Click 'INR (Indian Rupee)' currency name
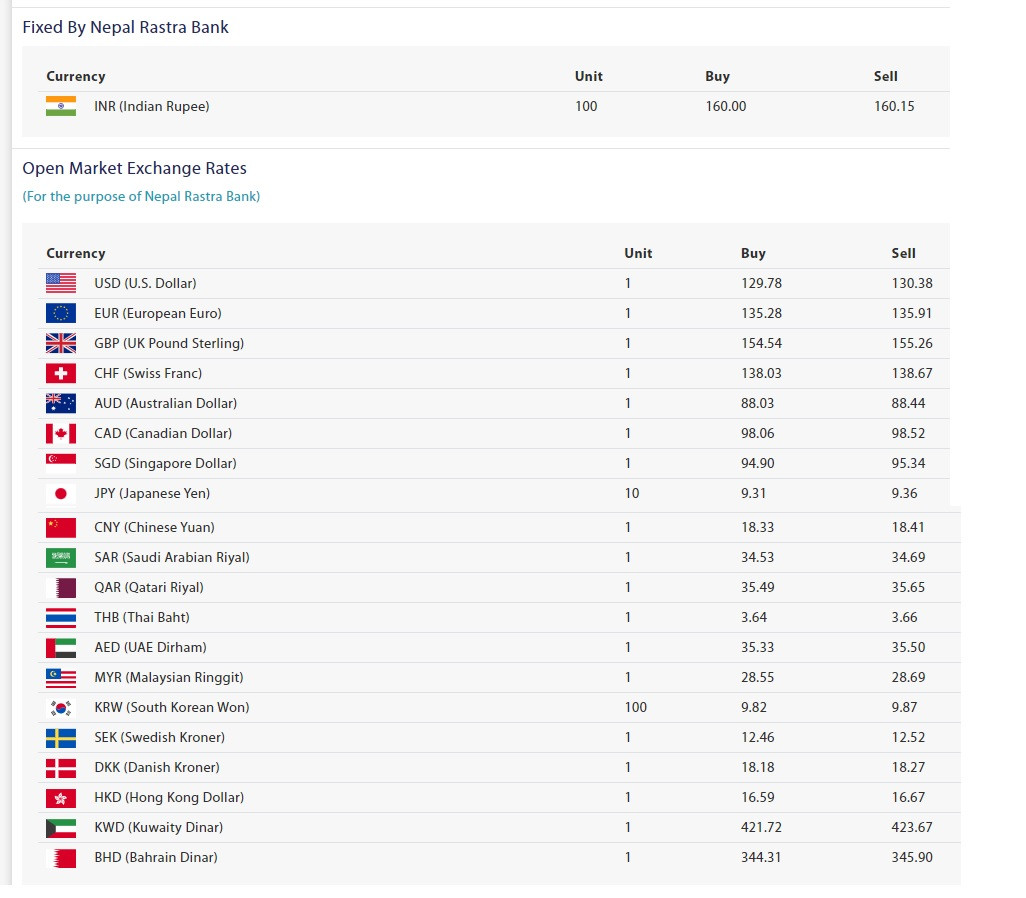 pyautogui.click(x=152, y=106)
